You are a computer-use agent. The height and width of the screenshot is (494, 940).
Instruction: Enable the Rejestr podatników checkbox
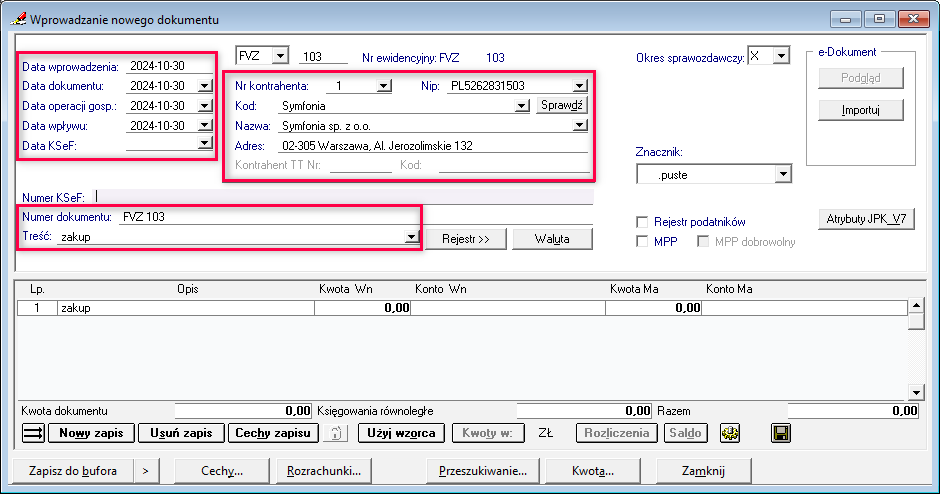pos(643,222)
